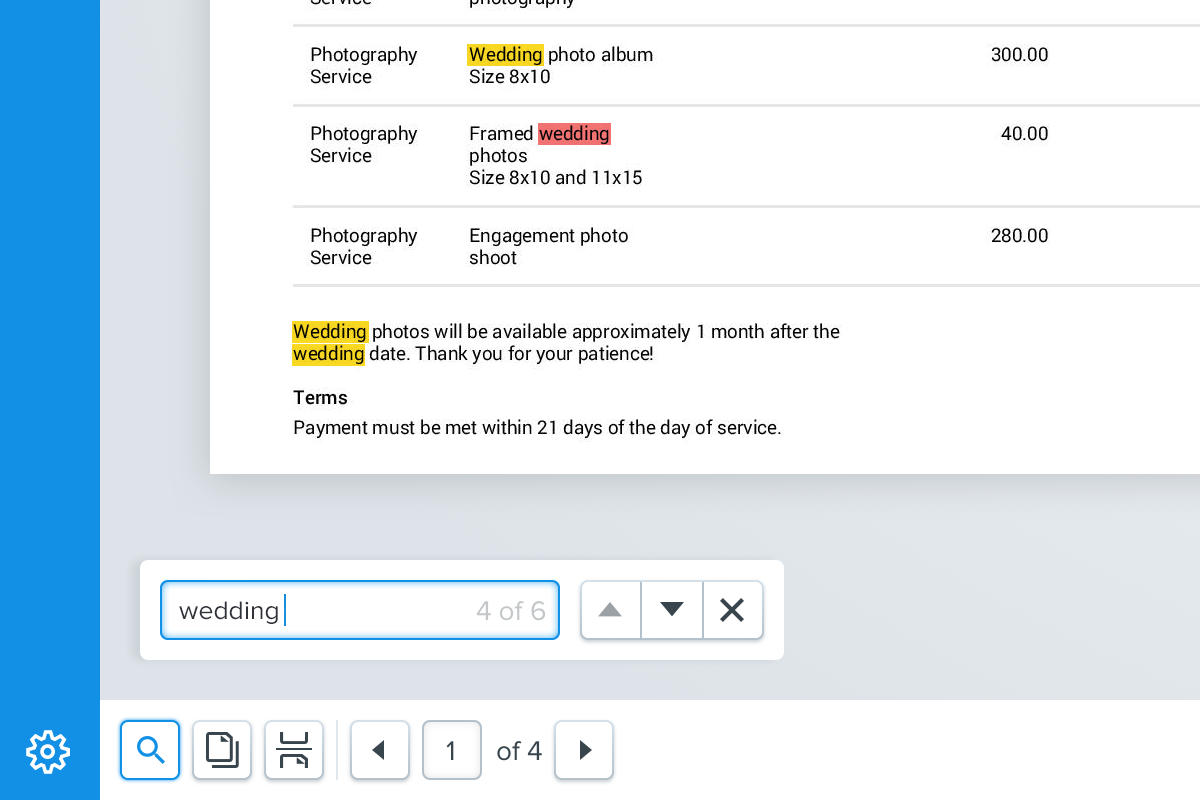
Task: Click highlighted "Wedding" in photo album row
Action: pos(505,55)
